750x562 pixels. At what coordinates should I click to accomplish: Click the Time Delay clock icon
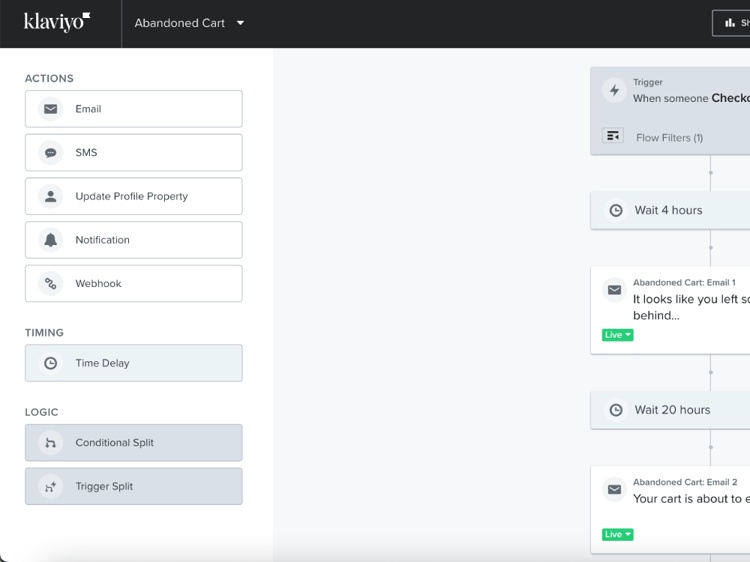point(51,363)
